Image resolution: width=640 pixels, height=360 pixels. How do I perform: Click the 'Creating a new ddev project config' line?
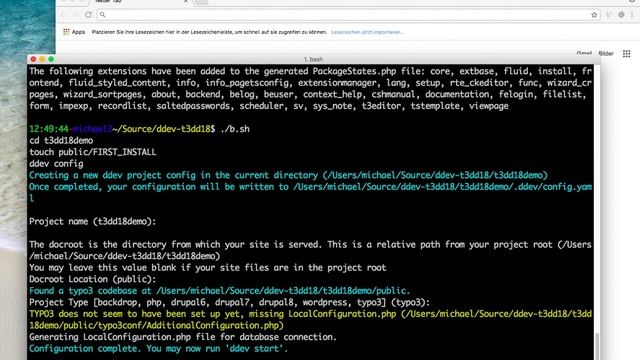pos(288,175)
